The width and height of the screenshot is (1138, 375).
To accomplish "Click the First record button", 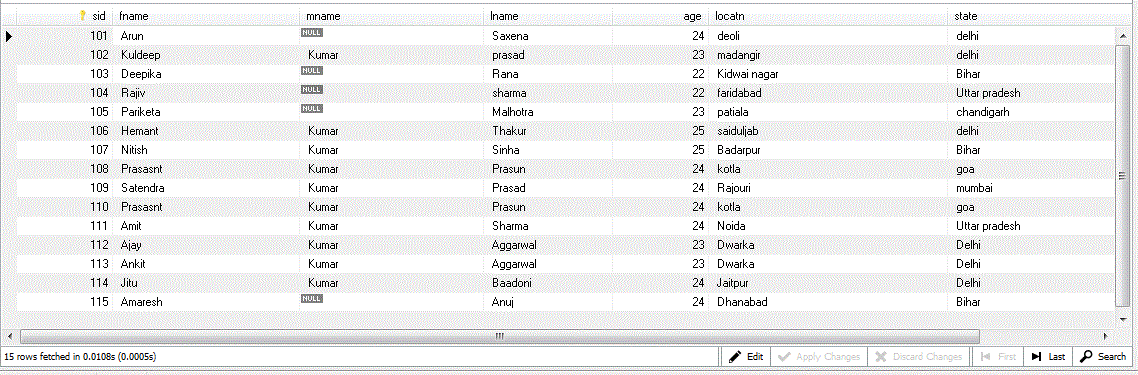I will pyautogui.click(x=998, y=356).
